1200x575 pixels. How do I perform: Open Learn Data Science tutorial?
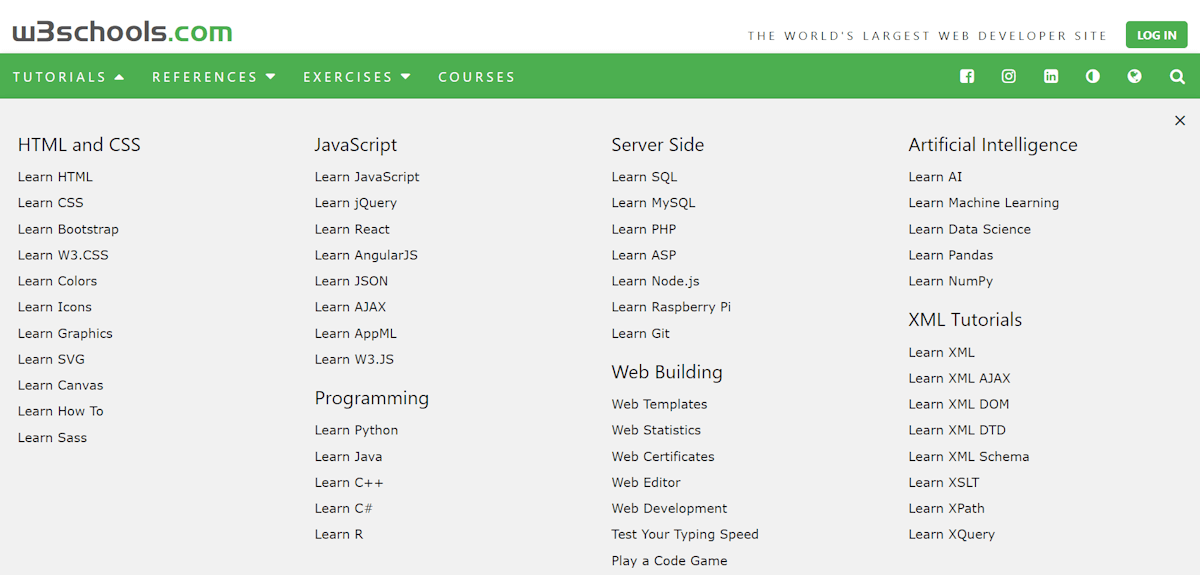pyautogui.click(x=969, y=229)
